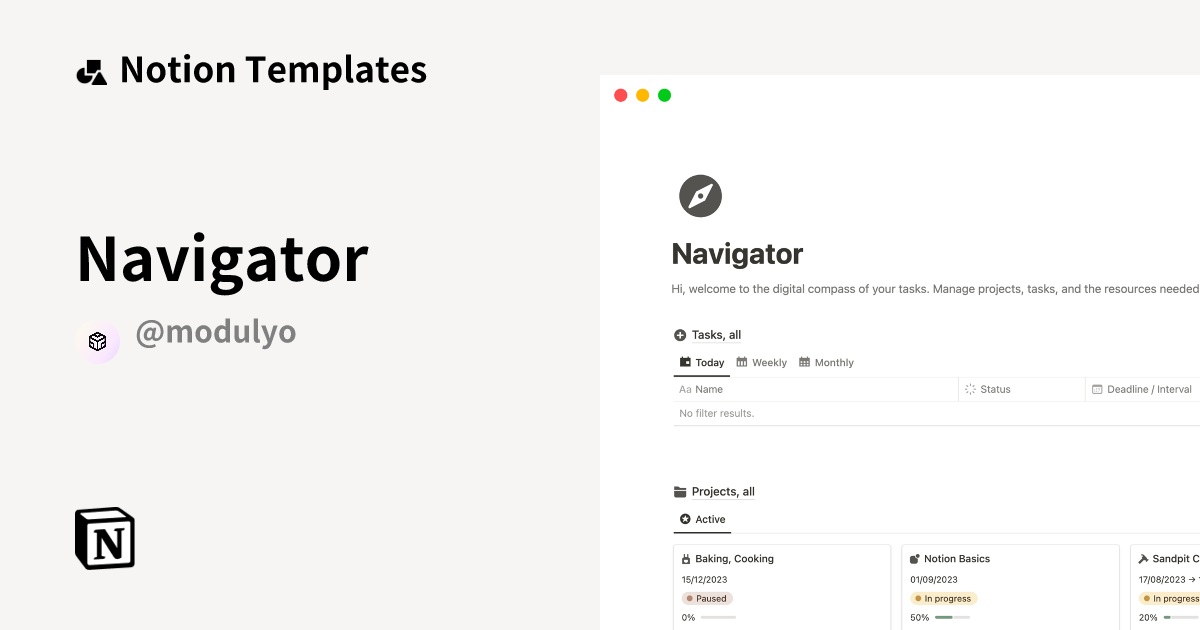Screen dimensions: 1200x630
Task: Click the Notion Templates cube logo icon
Action: pos(92,69)
